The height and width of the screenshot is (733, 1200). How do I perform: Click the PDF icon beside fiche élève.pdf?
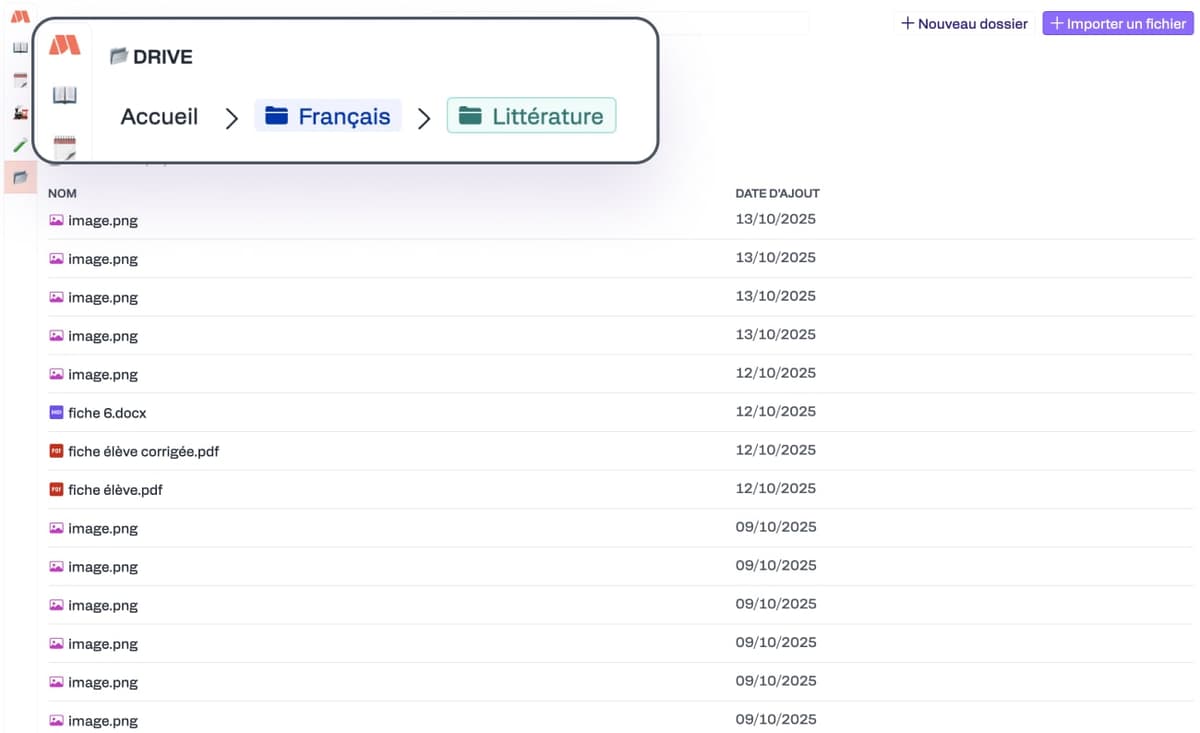tap(56, 490)
